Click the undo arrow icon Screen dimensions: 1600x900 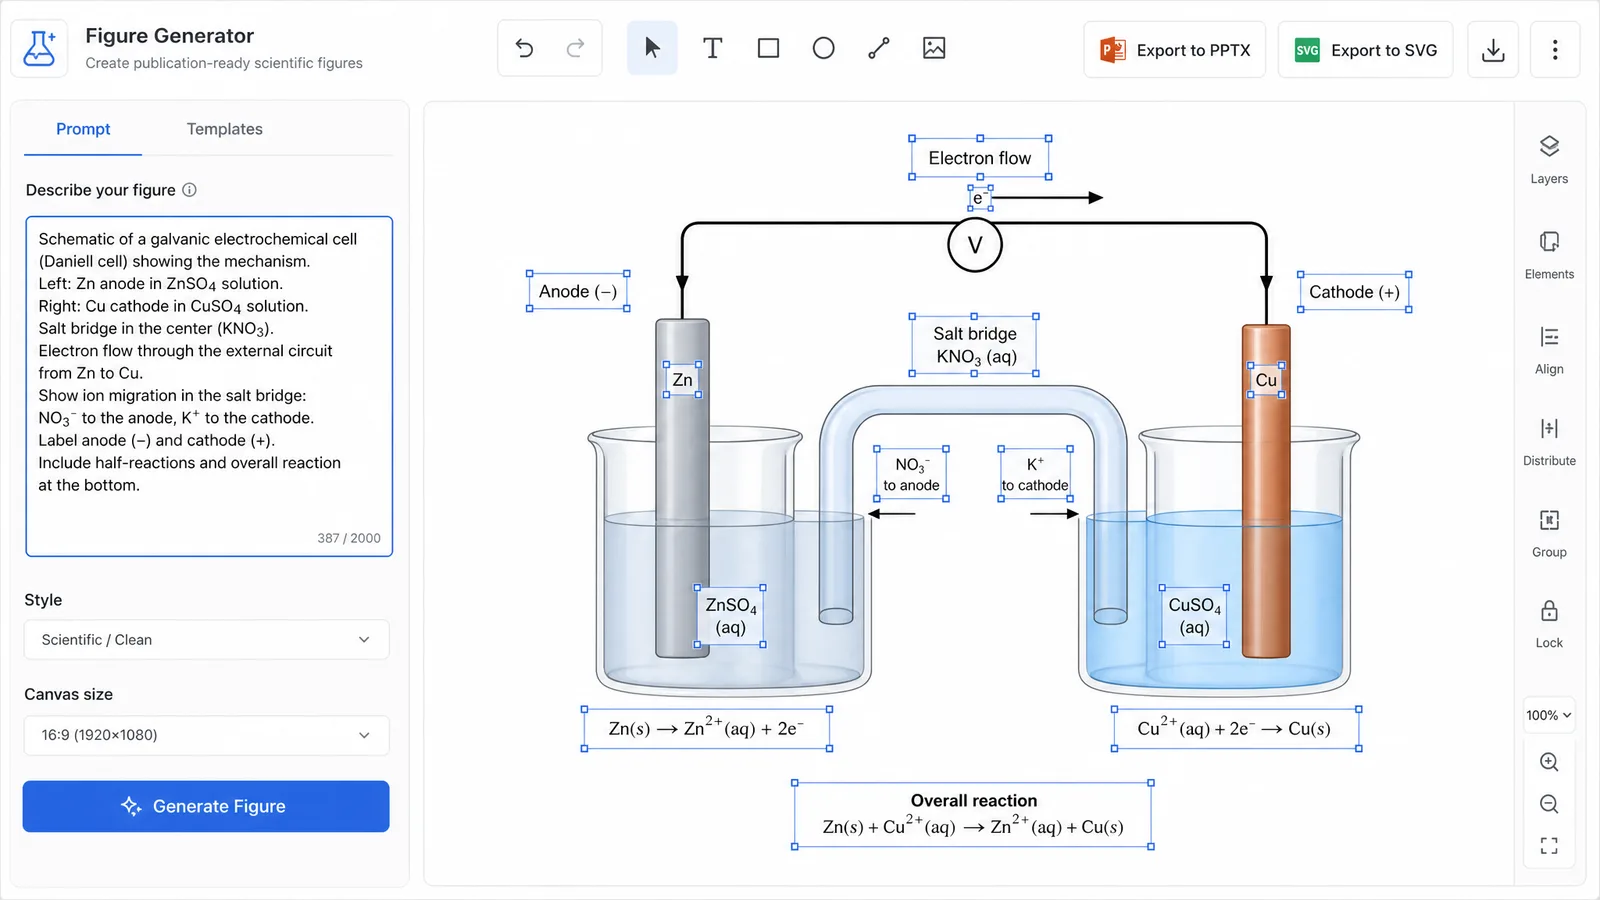(524, 48)
